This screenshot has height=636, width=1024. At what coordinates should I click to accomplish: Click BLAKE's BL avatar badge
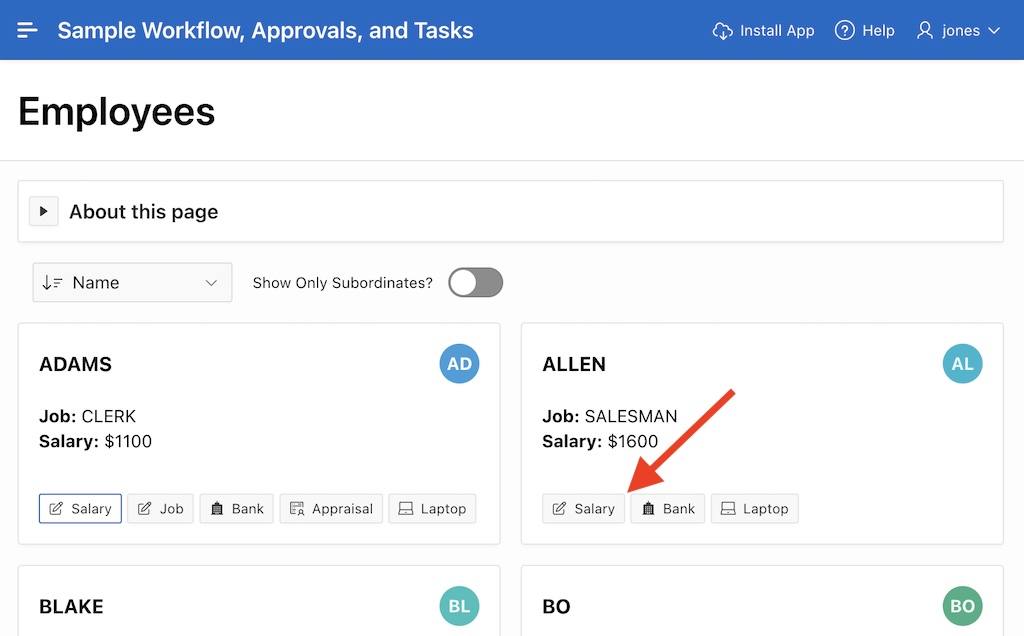[459, 606]
